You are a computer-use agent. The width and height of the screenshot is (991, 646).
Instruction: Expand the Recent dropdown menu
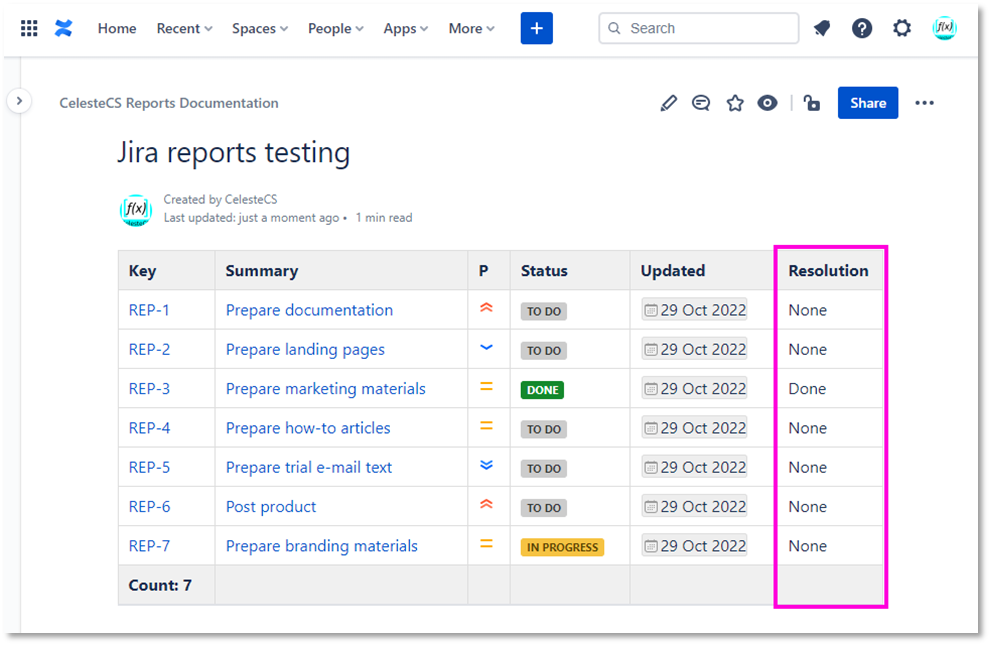point(185,28)
